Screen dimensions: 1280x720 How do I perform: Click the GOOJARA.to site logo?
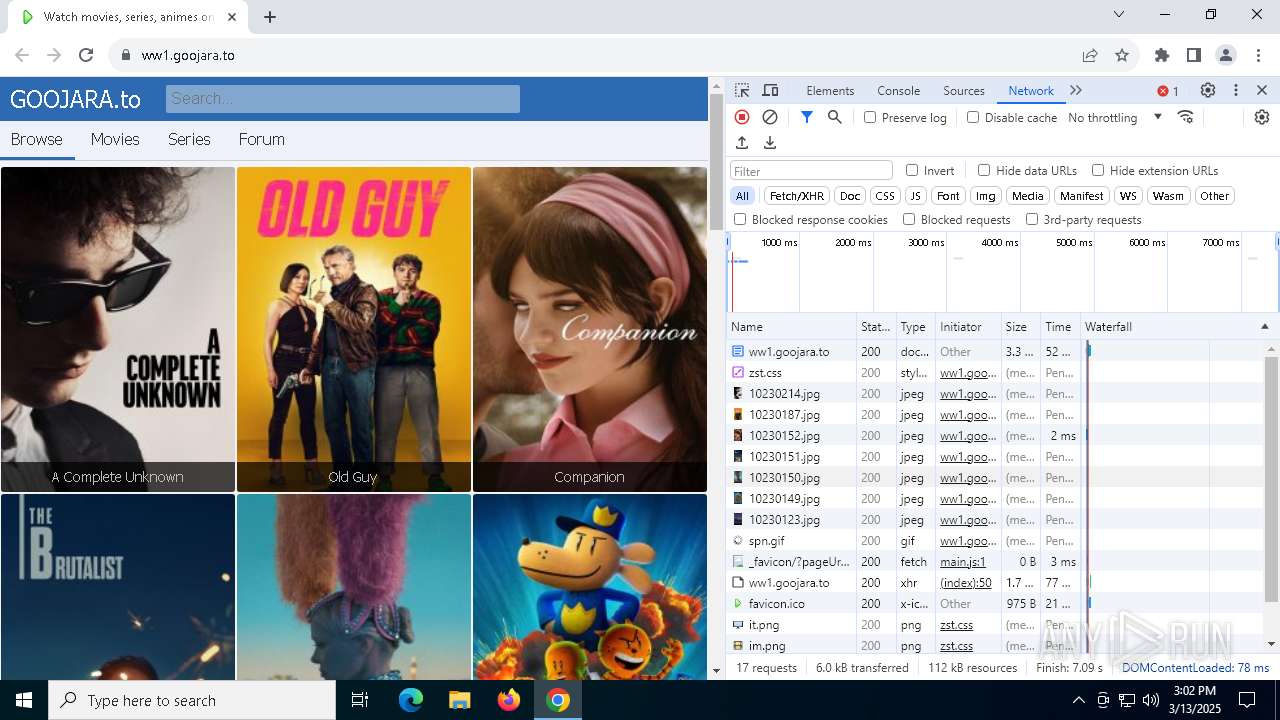[75, 99]
